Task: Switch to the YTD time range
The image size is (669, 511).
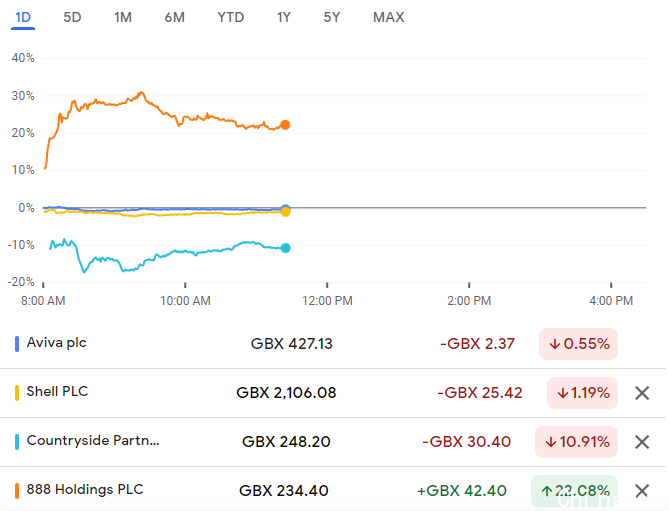Action: click(x=230, y=17)
